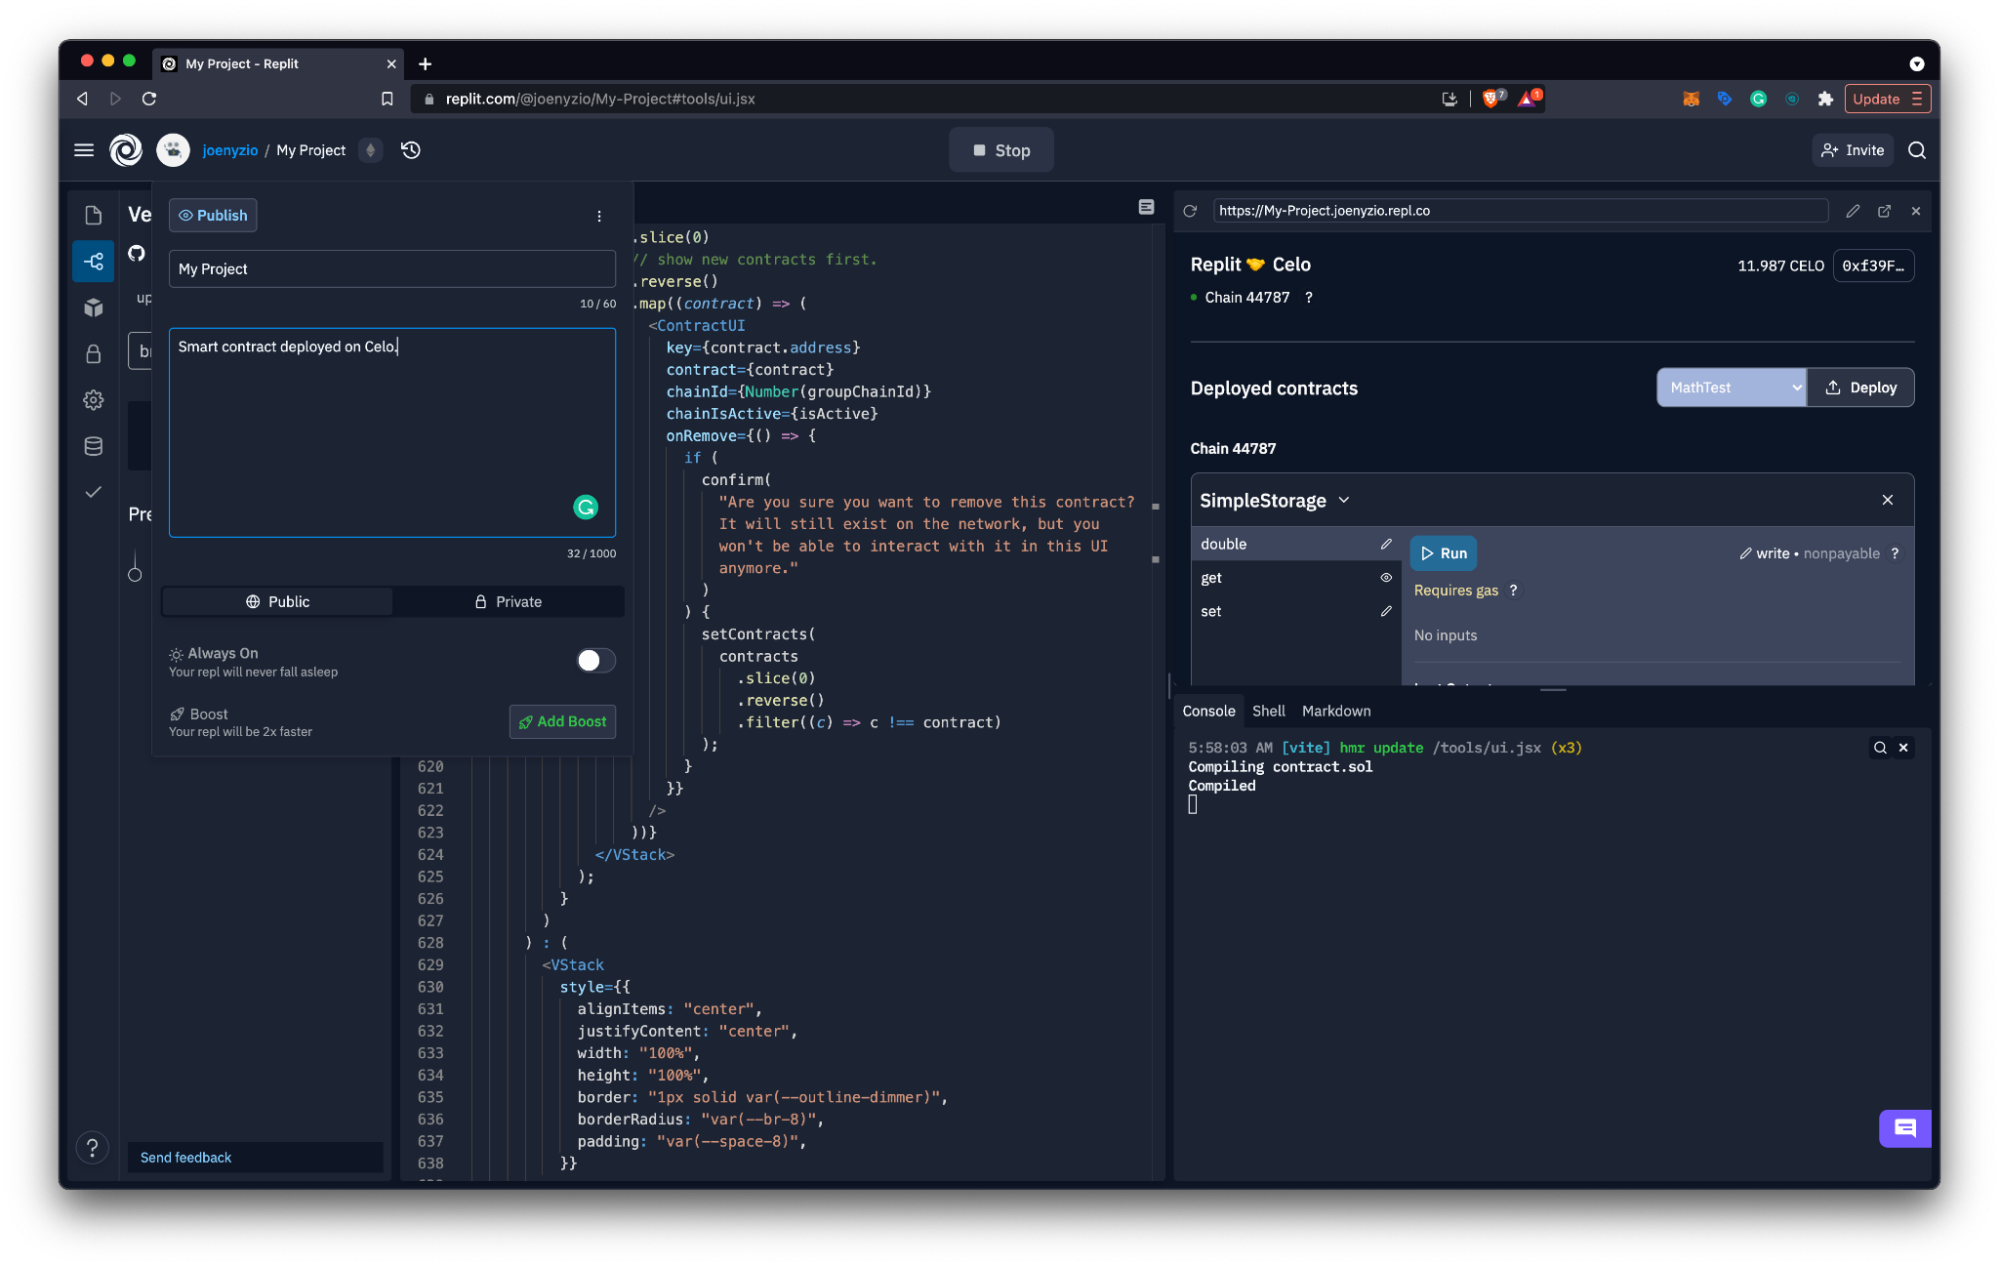Refresh the webview preview
Image resolution: width=1999 pixels, height=1267 pixels.
(1190, 211)
